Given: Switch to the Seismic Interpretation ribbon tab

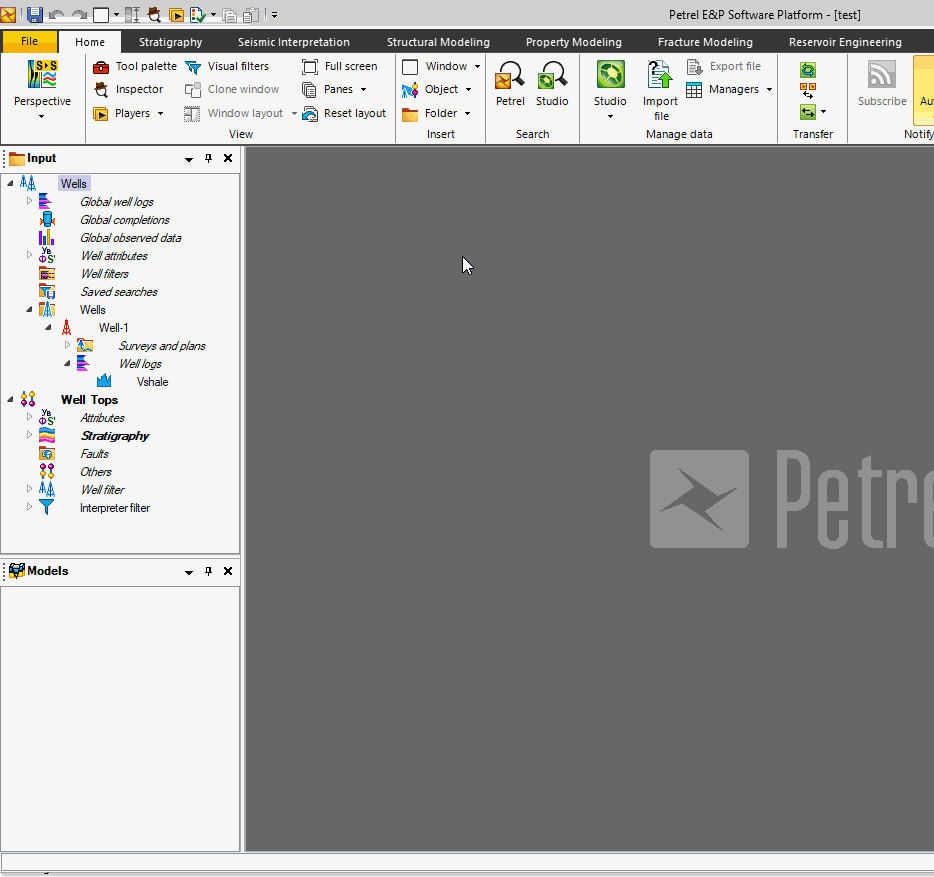Looking at the screenshot, I should tap(294, 42).
